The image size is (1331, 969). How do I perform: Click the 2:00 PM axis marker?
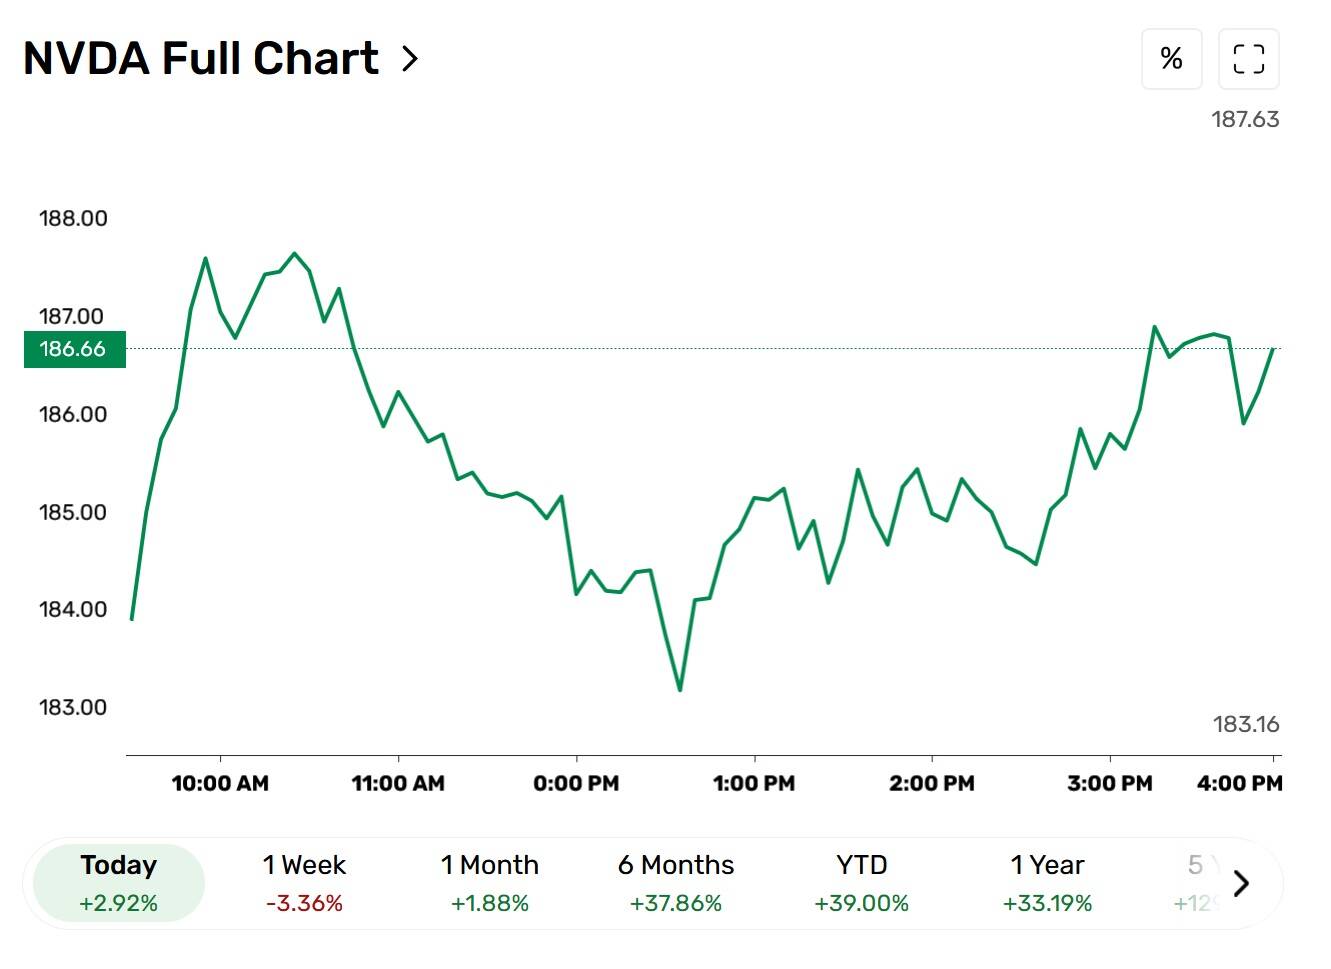932,783
